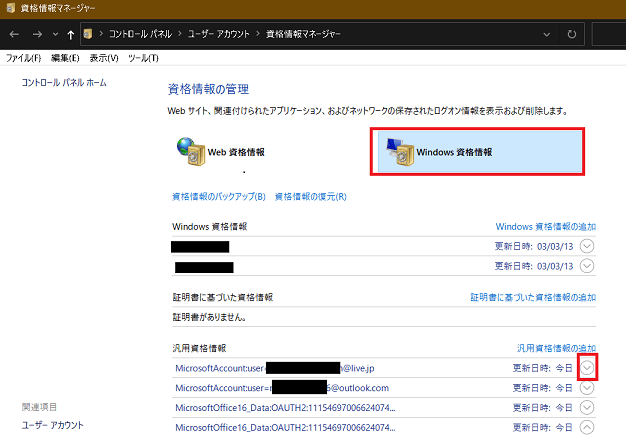Open コントロール パネル ホーム link
This screenshot has height=444, width=626.
(x=64, y=83)
